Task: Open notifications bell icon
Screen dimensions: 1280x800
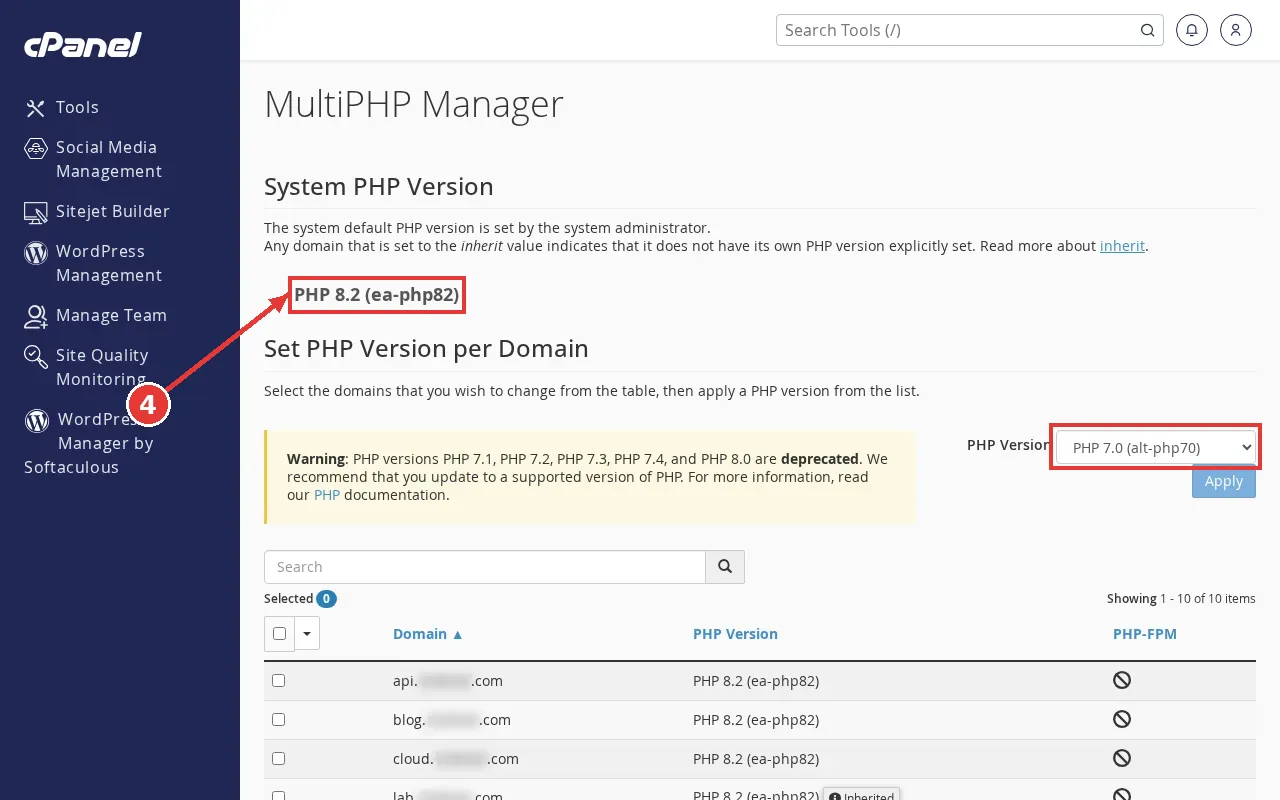Action: [x=1192, y=30]
